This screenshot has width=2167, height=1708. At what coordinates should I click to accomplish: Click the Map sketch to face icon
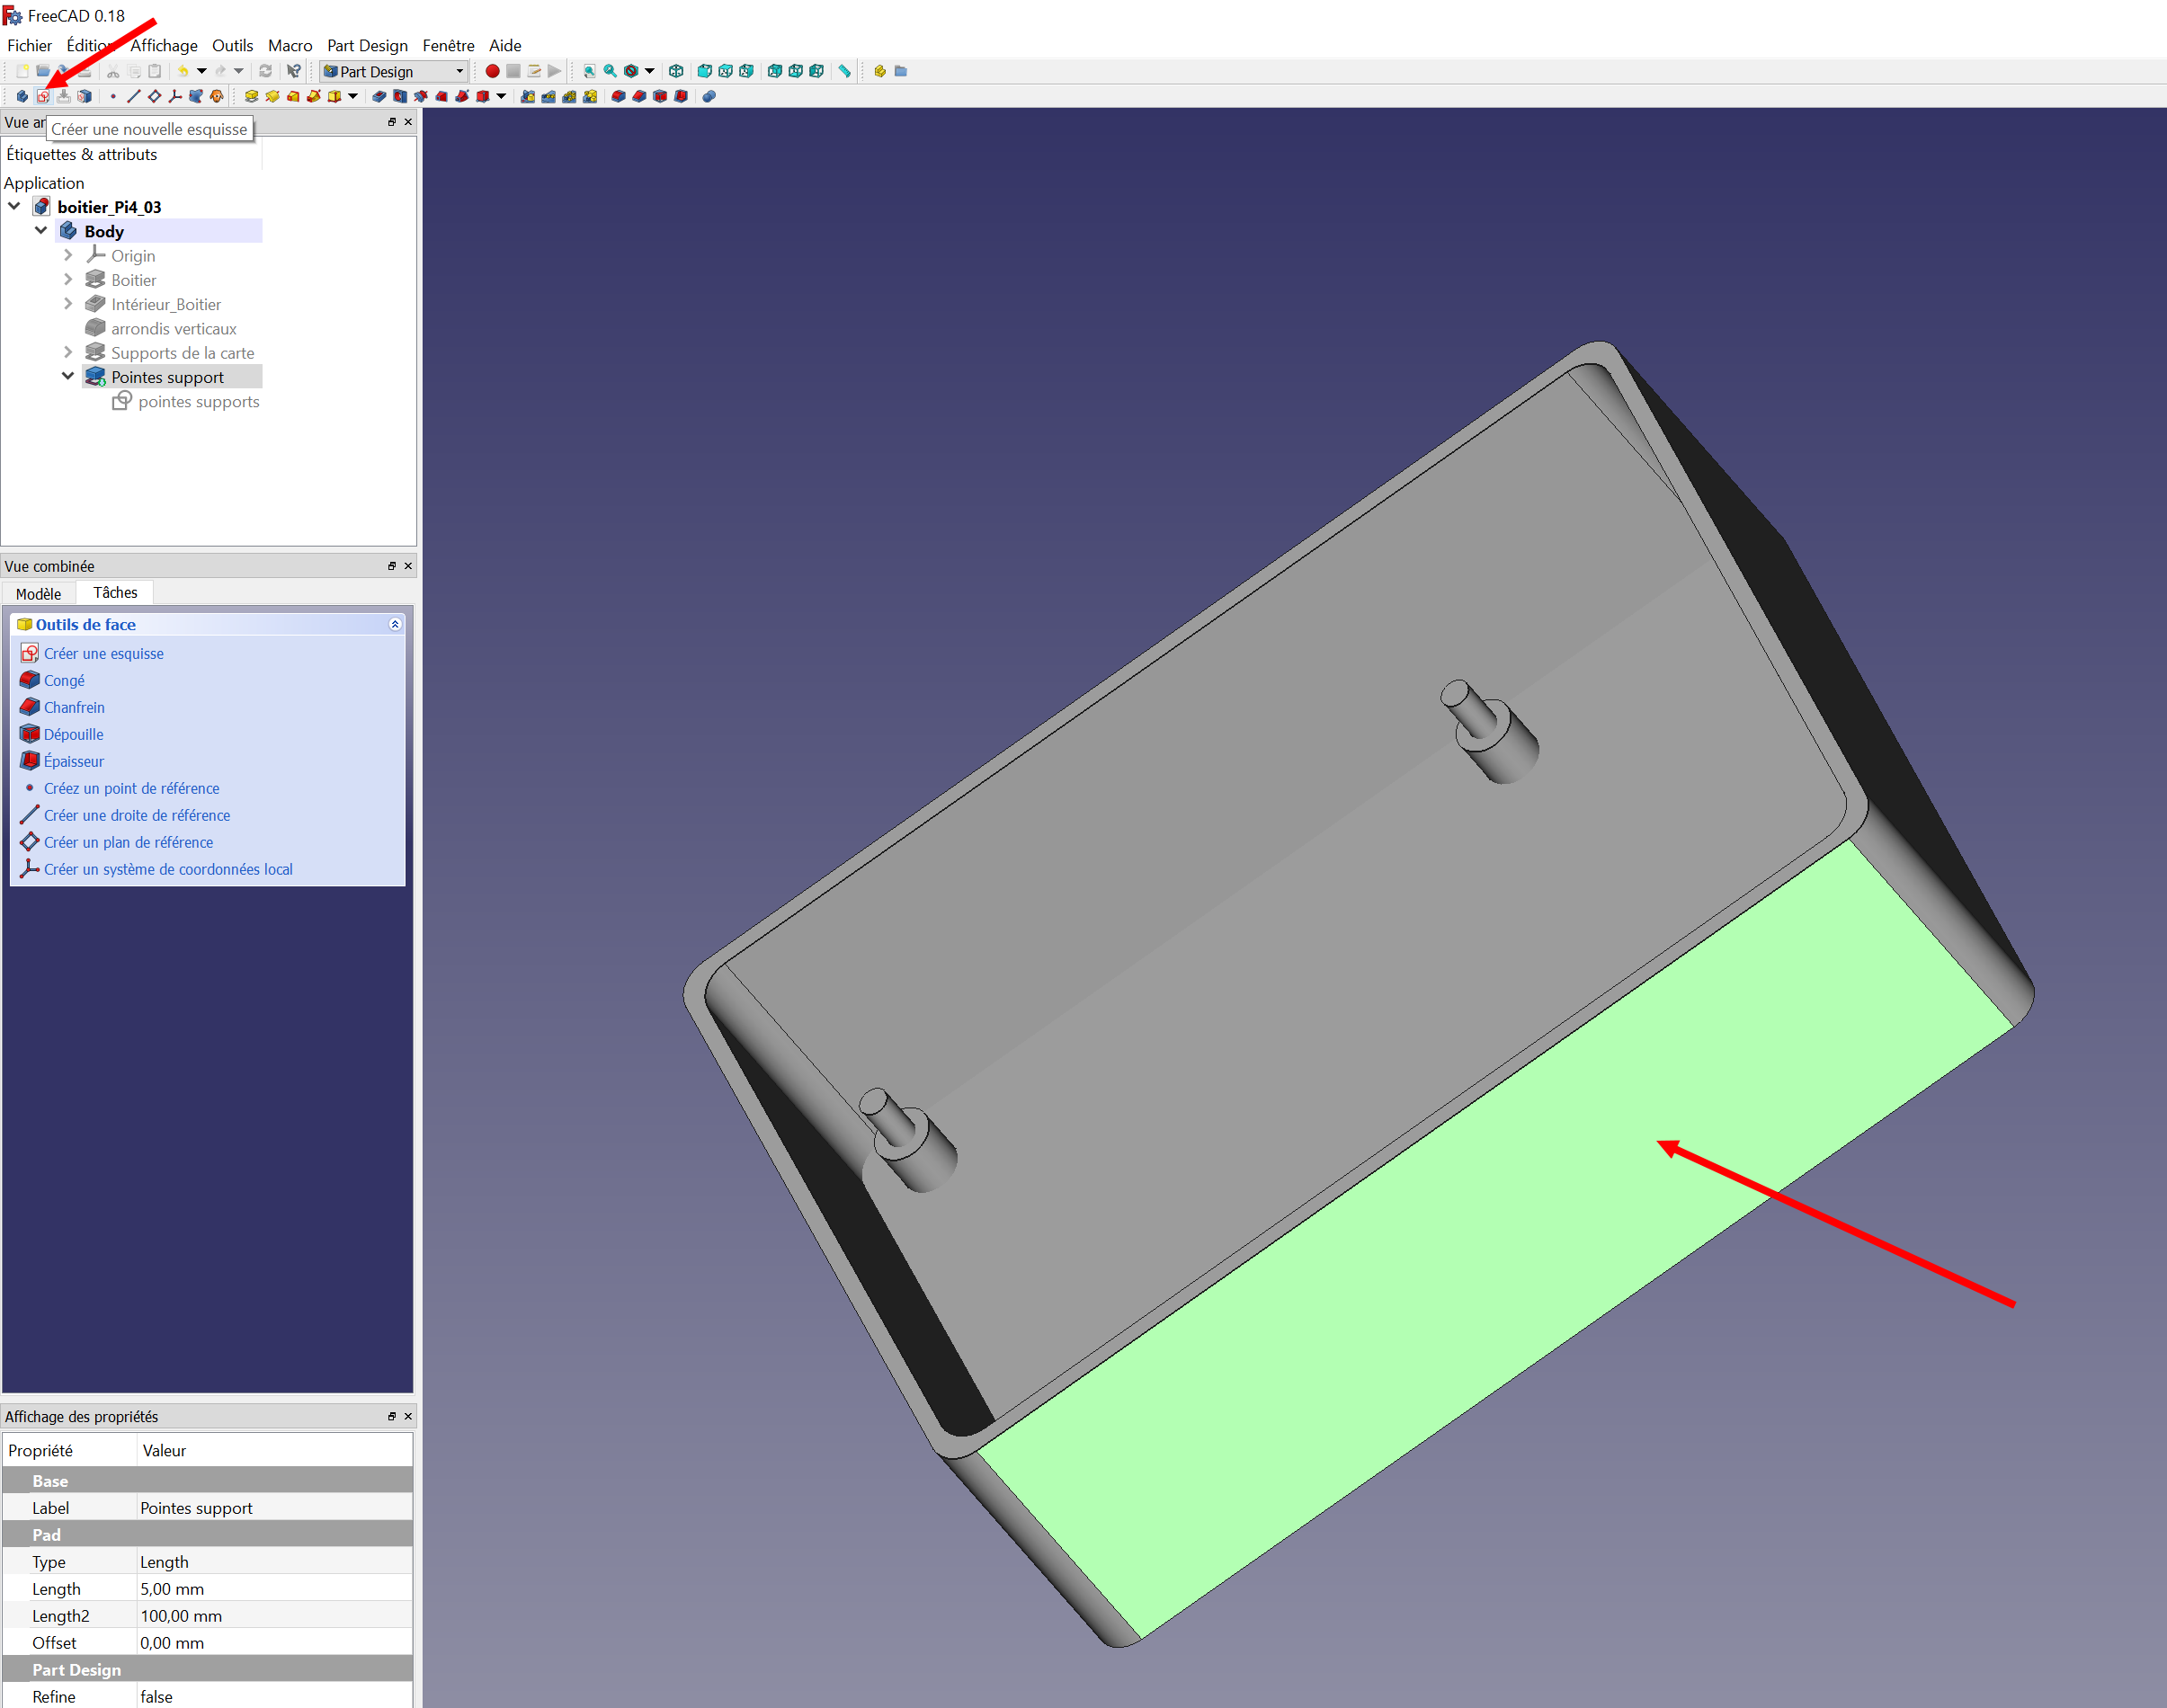[85, 96]
